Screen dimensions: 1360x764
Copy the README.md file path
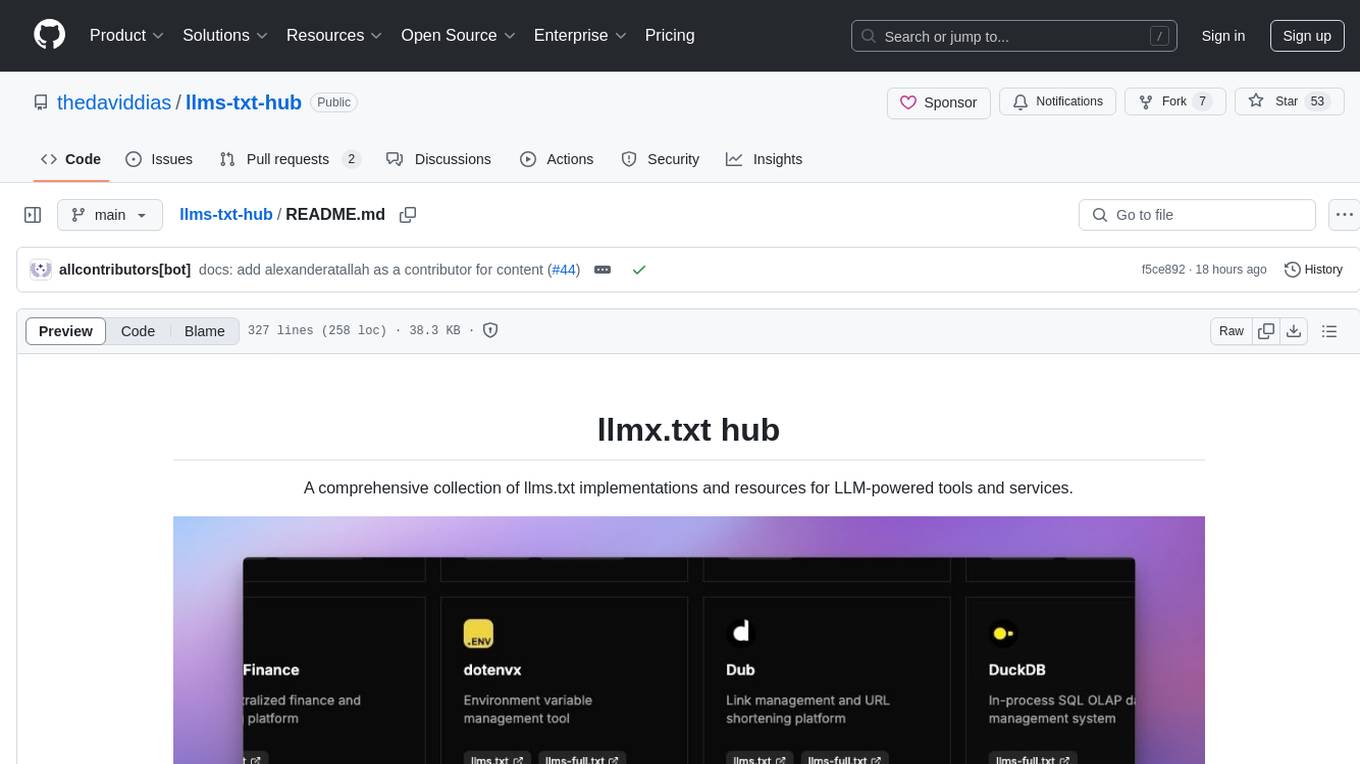[407, 215]
